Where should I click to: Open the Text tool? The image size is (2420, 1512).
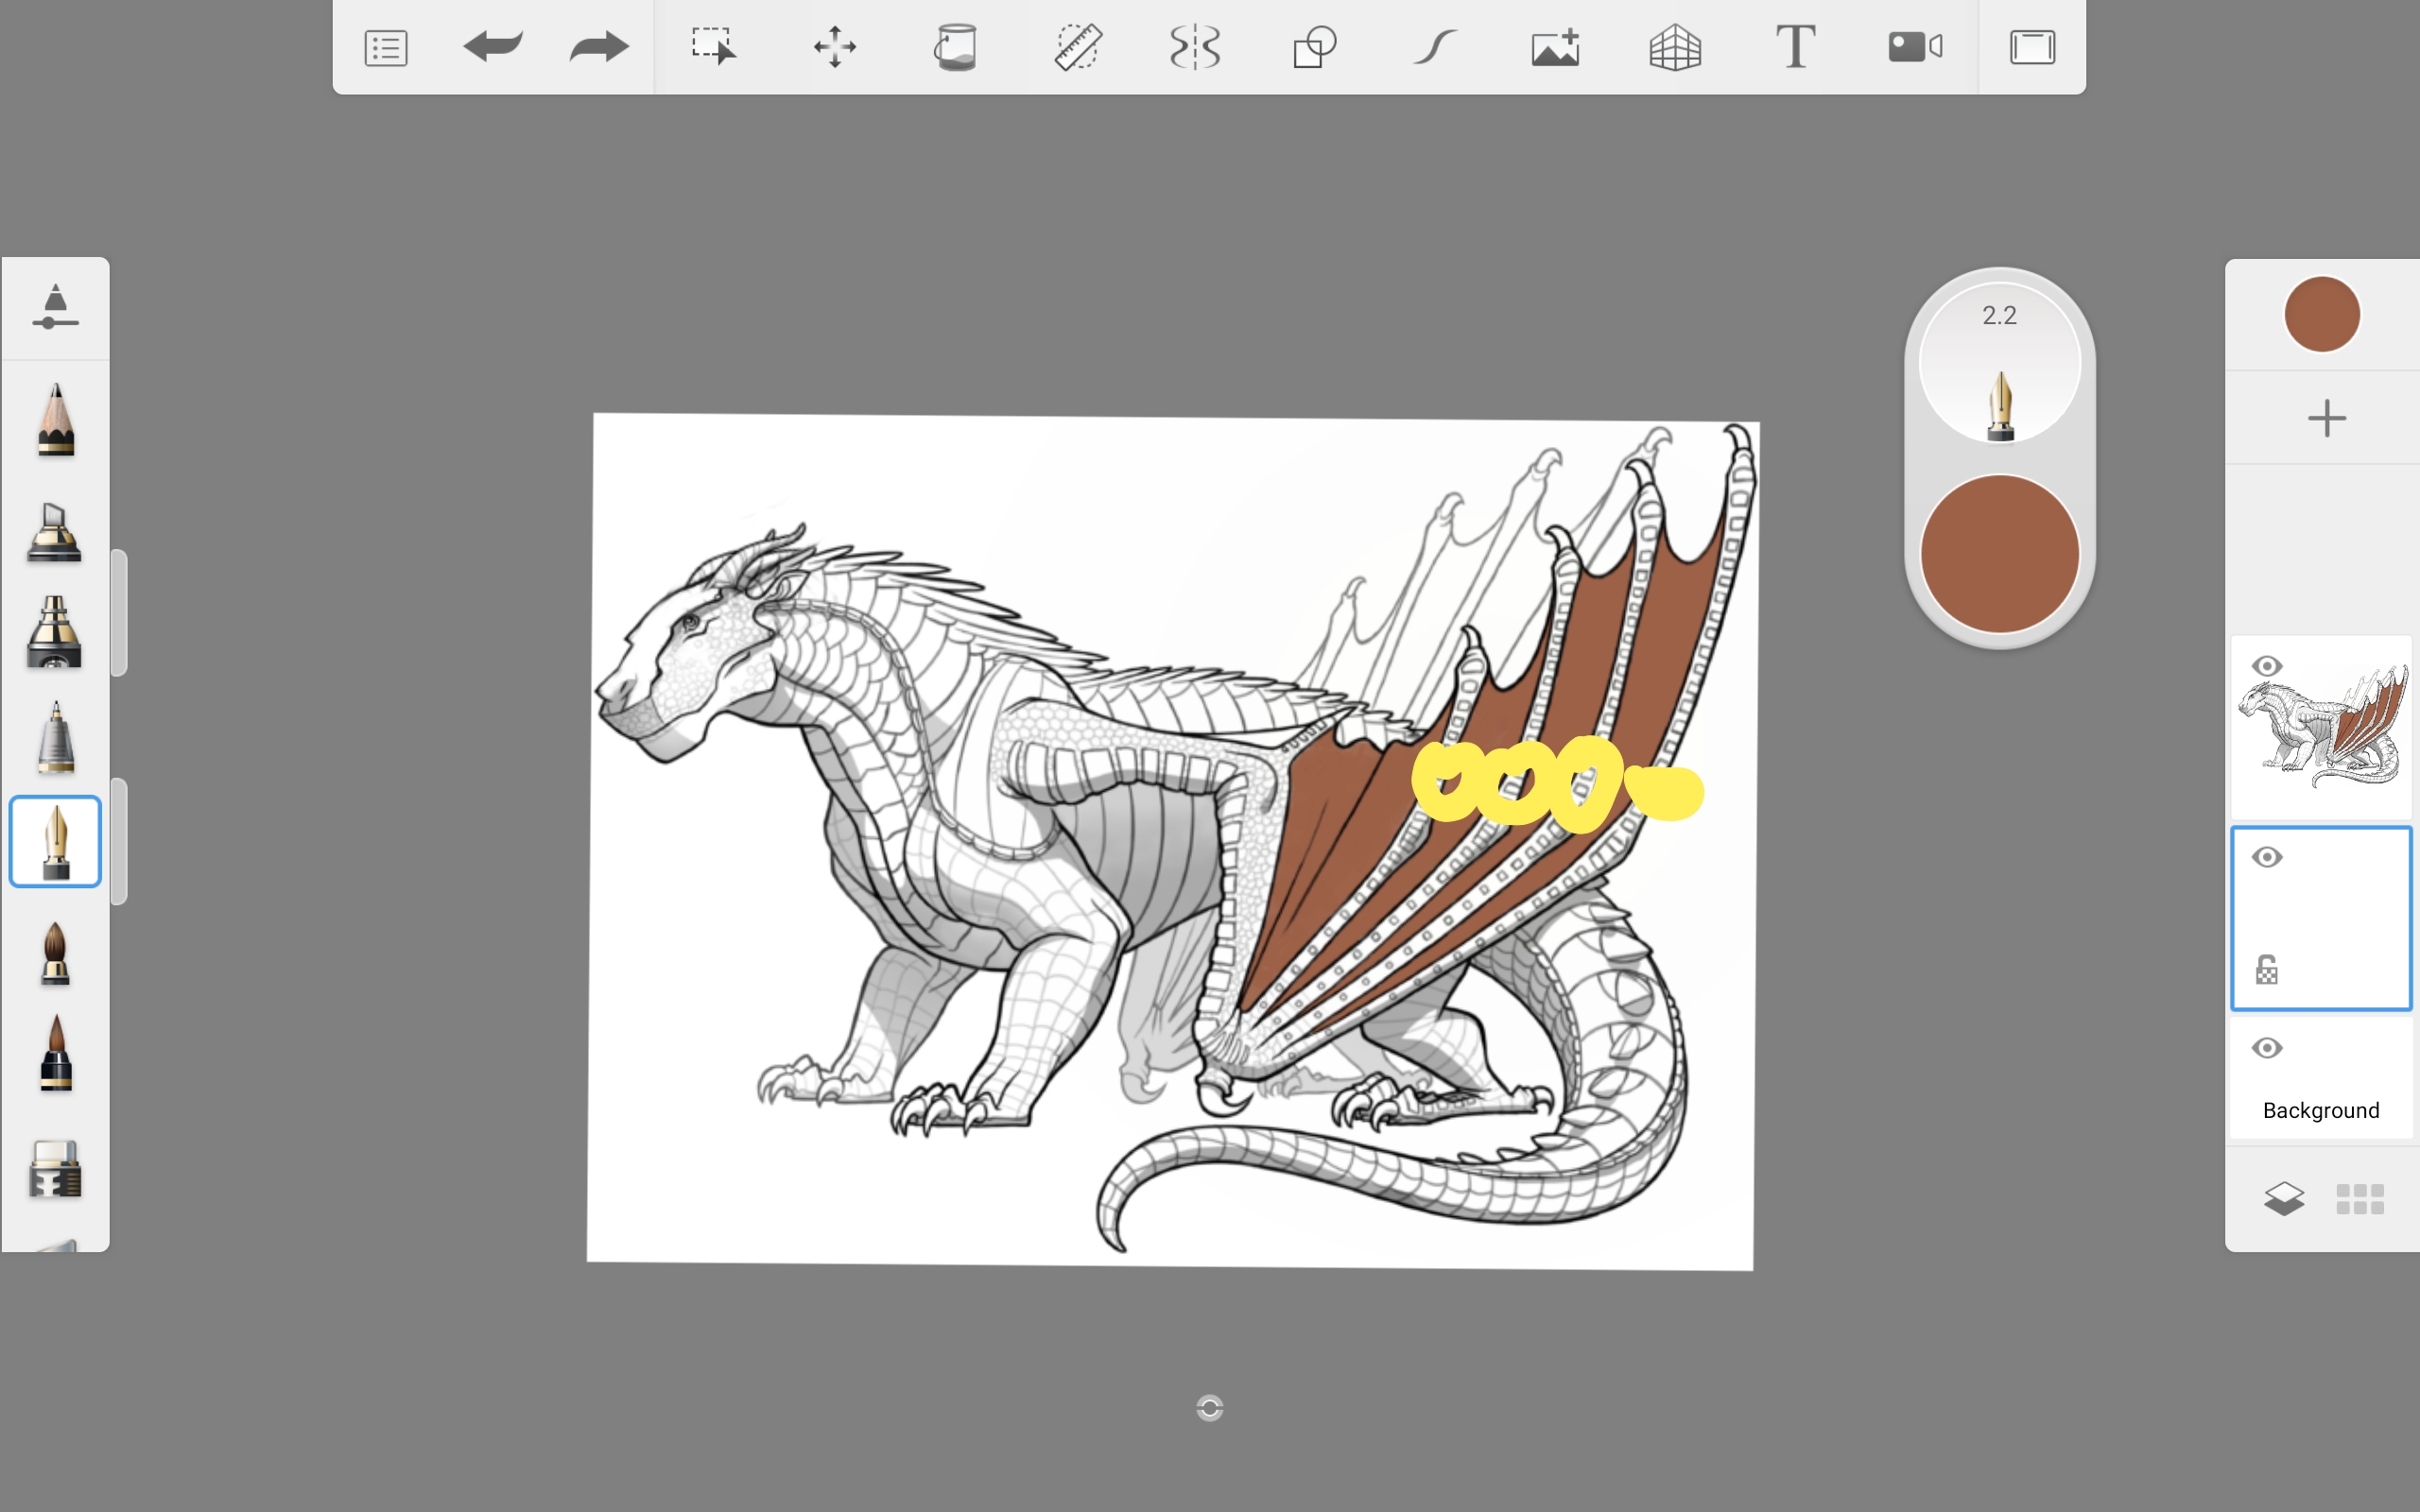coord(1795,47)
